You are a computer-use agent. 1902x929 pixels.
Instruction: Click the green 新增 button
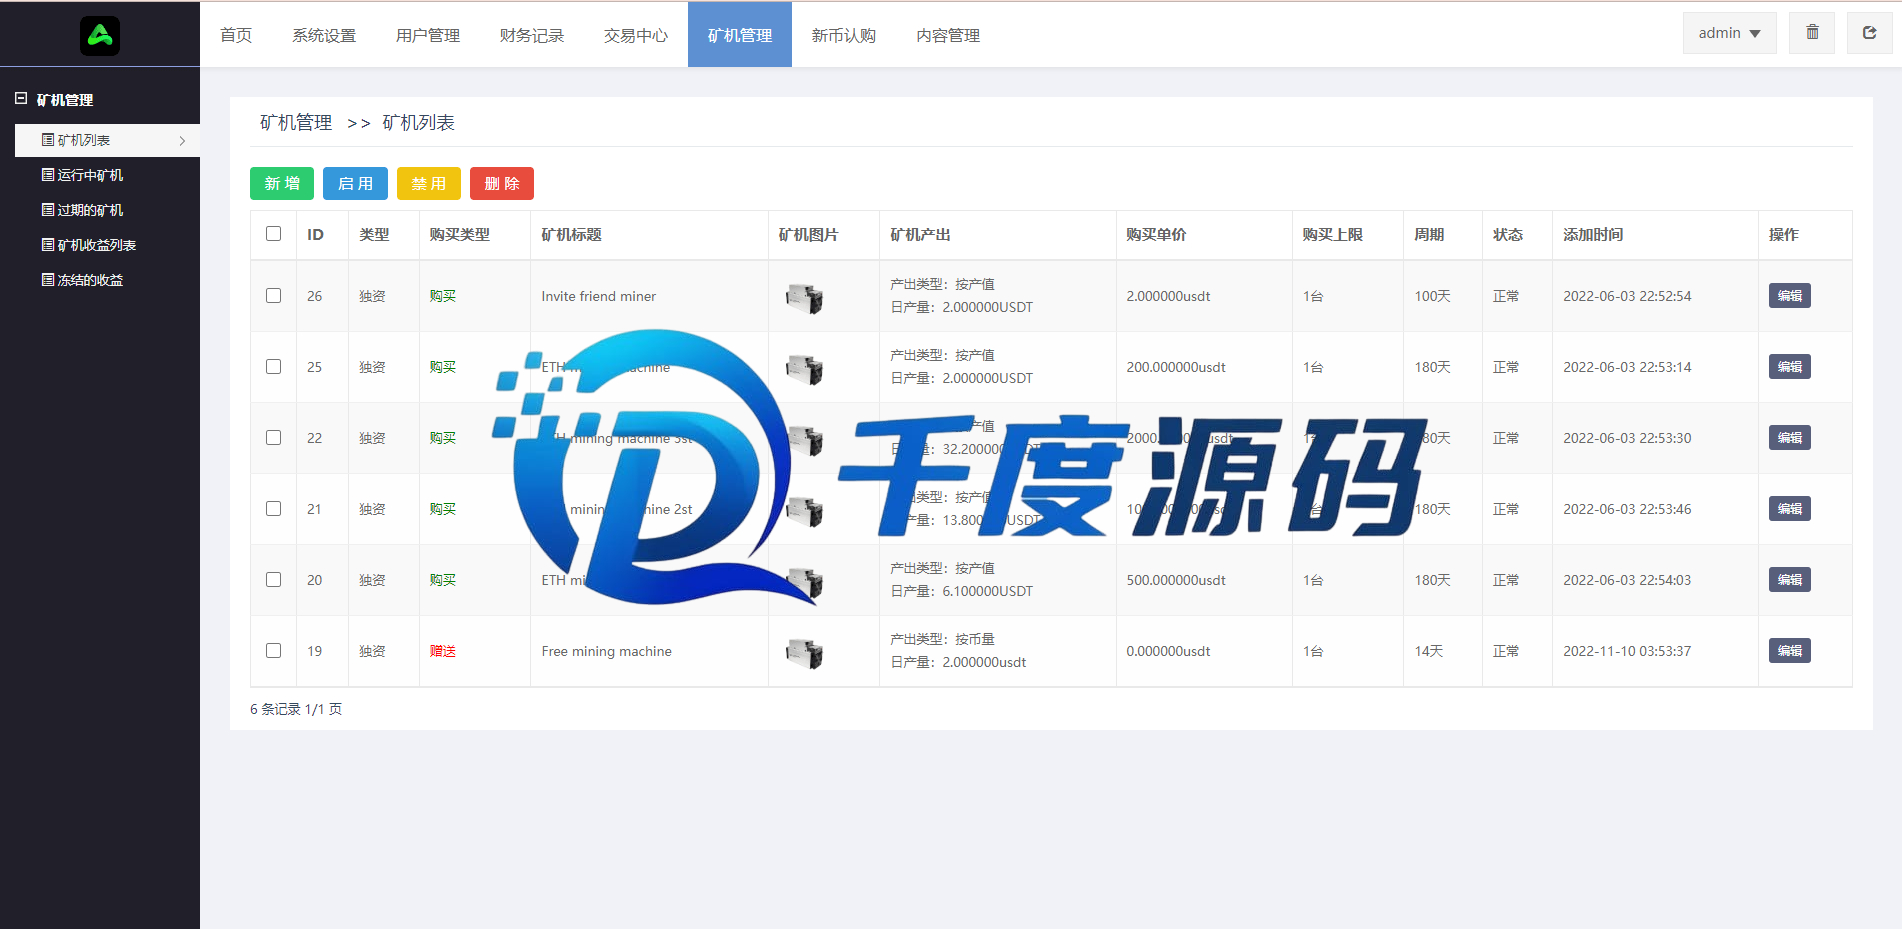tap(282, 183)
